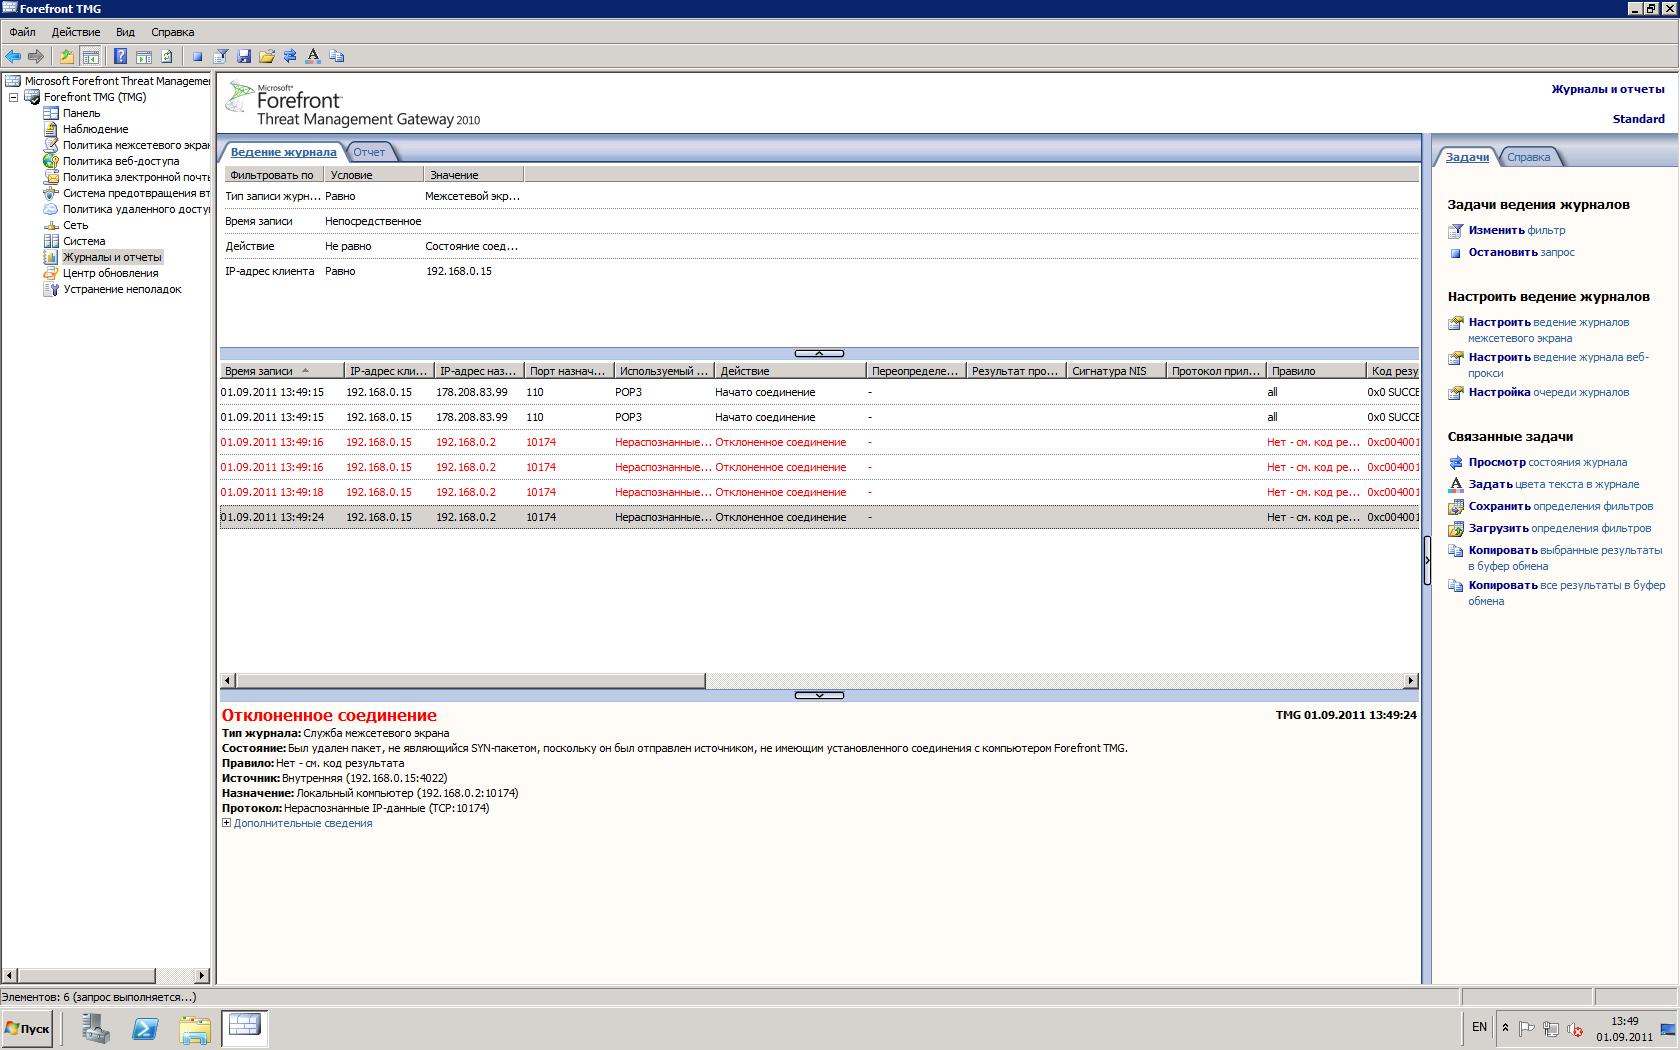The image size is (1680, 1050).
Task: Collapse the details pane using lower chevron handle
Action: click(819, 695)
